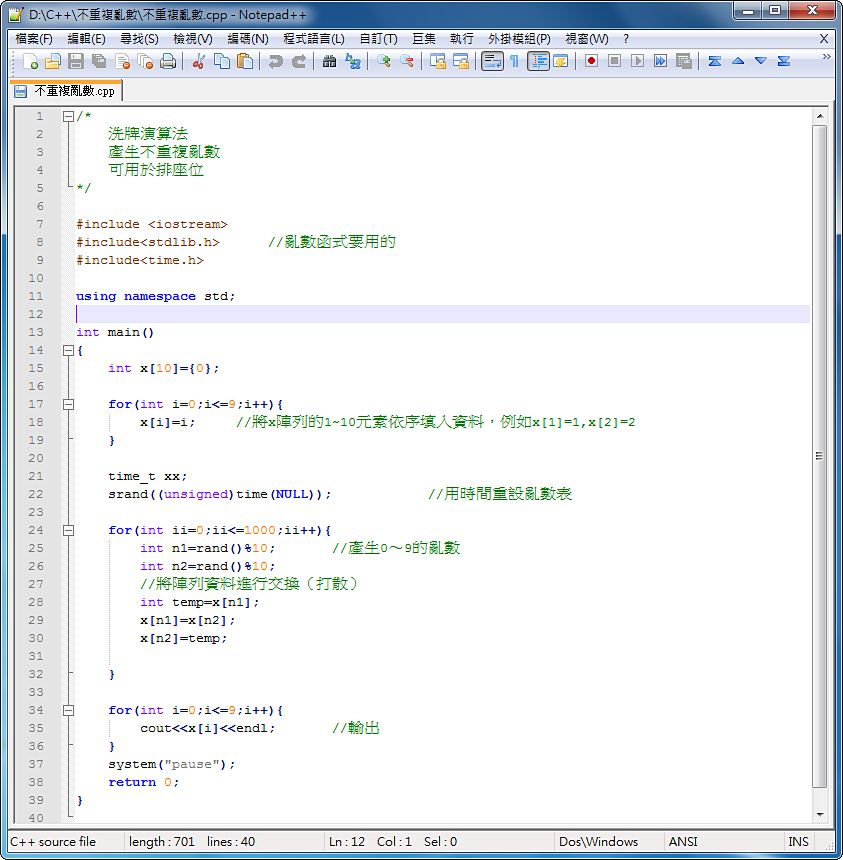Click the Copy icon
The image size is (843, 860).
(222, 61)
